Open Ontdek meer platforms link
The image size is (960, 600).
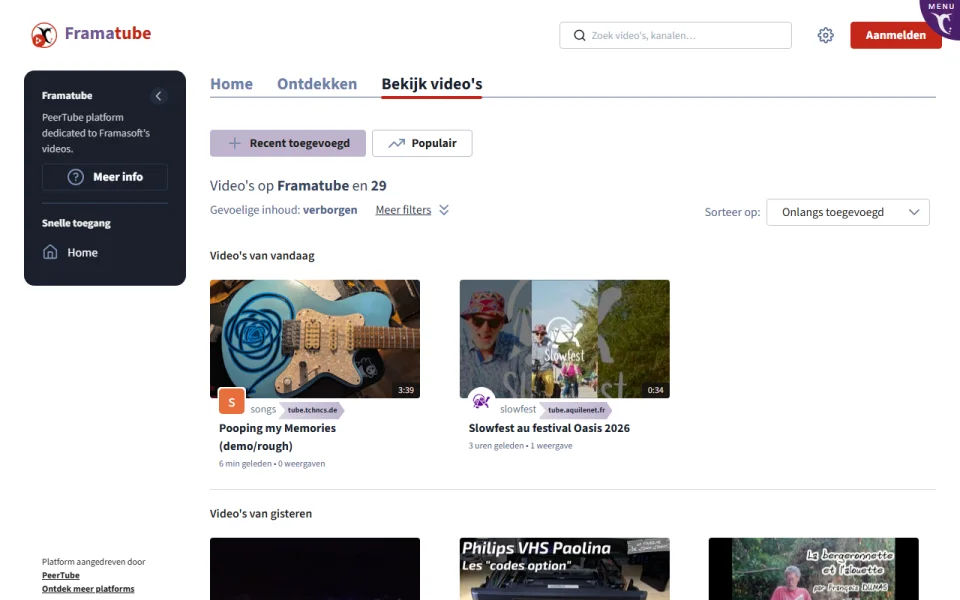[x=88, y=589]
